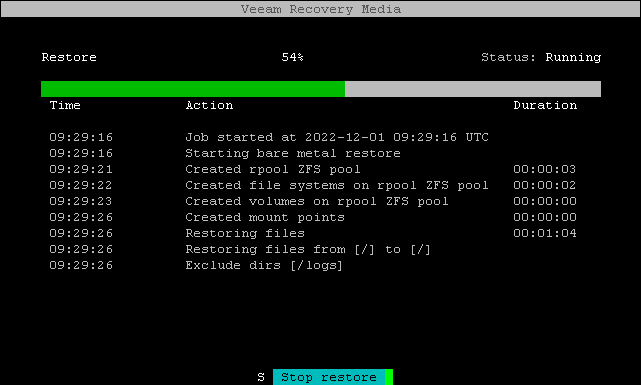
Task: Click the S hotkey label beside Stop restore
Action: (261, 377)
